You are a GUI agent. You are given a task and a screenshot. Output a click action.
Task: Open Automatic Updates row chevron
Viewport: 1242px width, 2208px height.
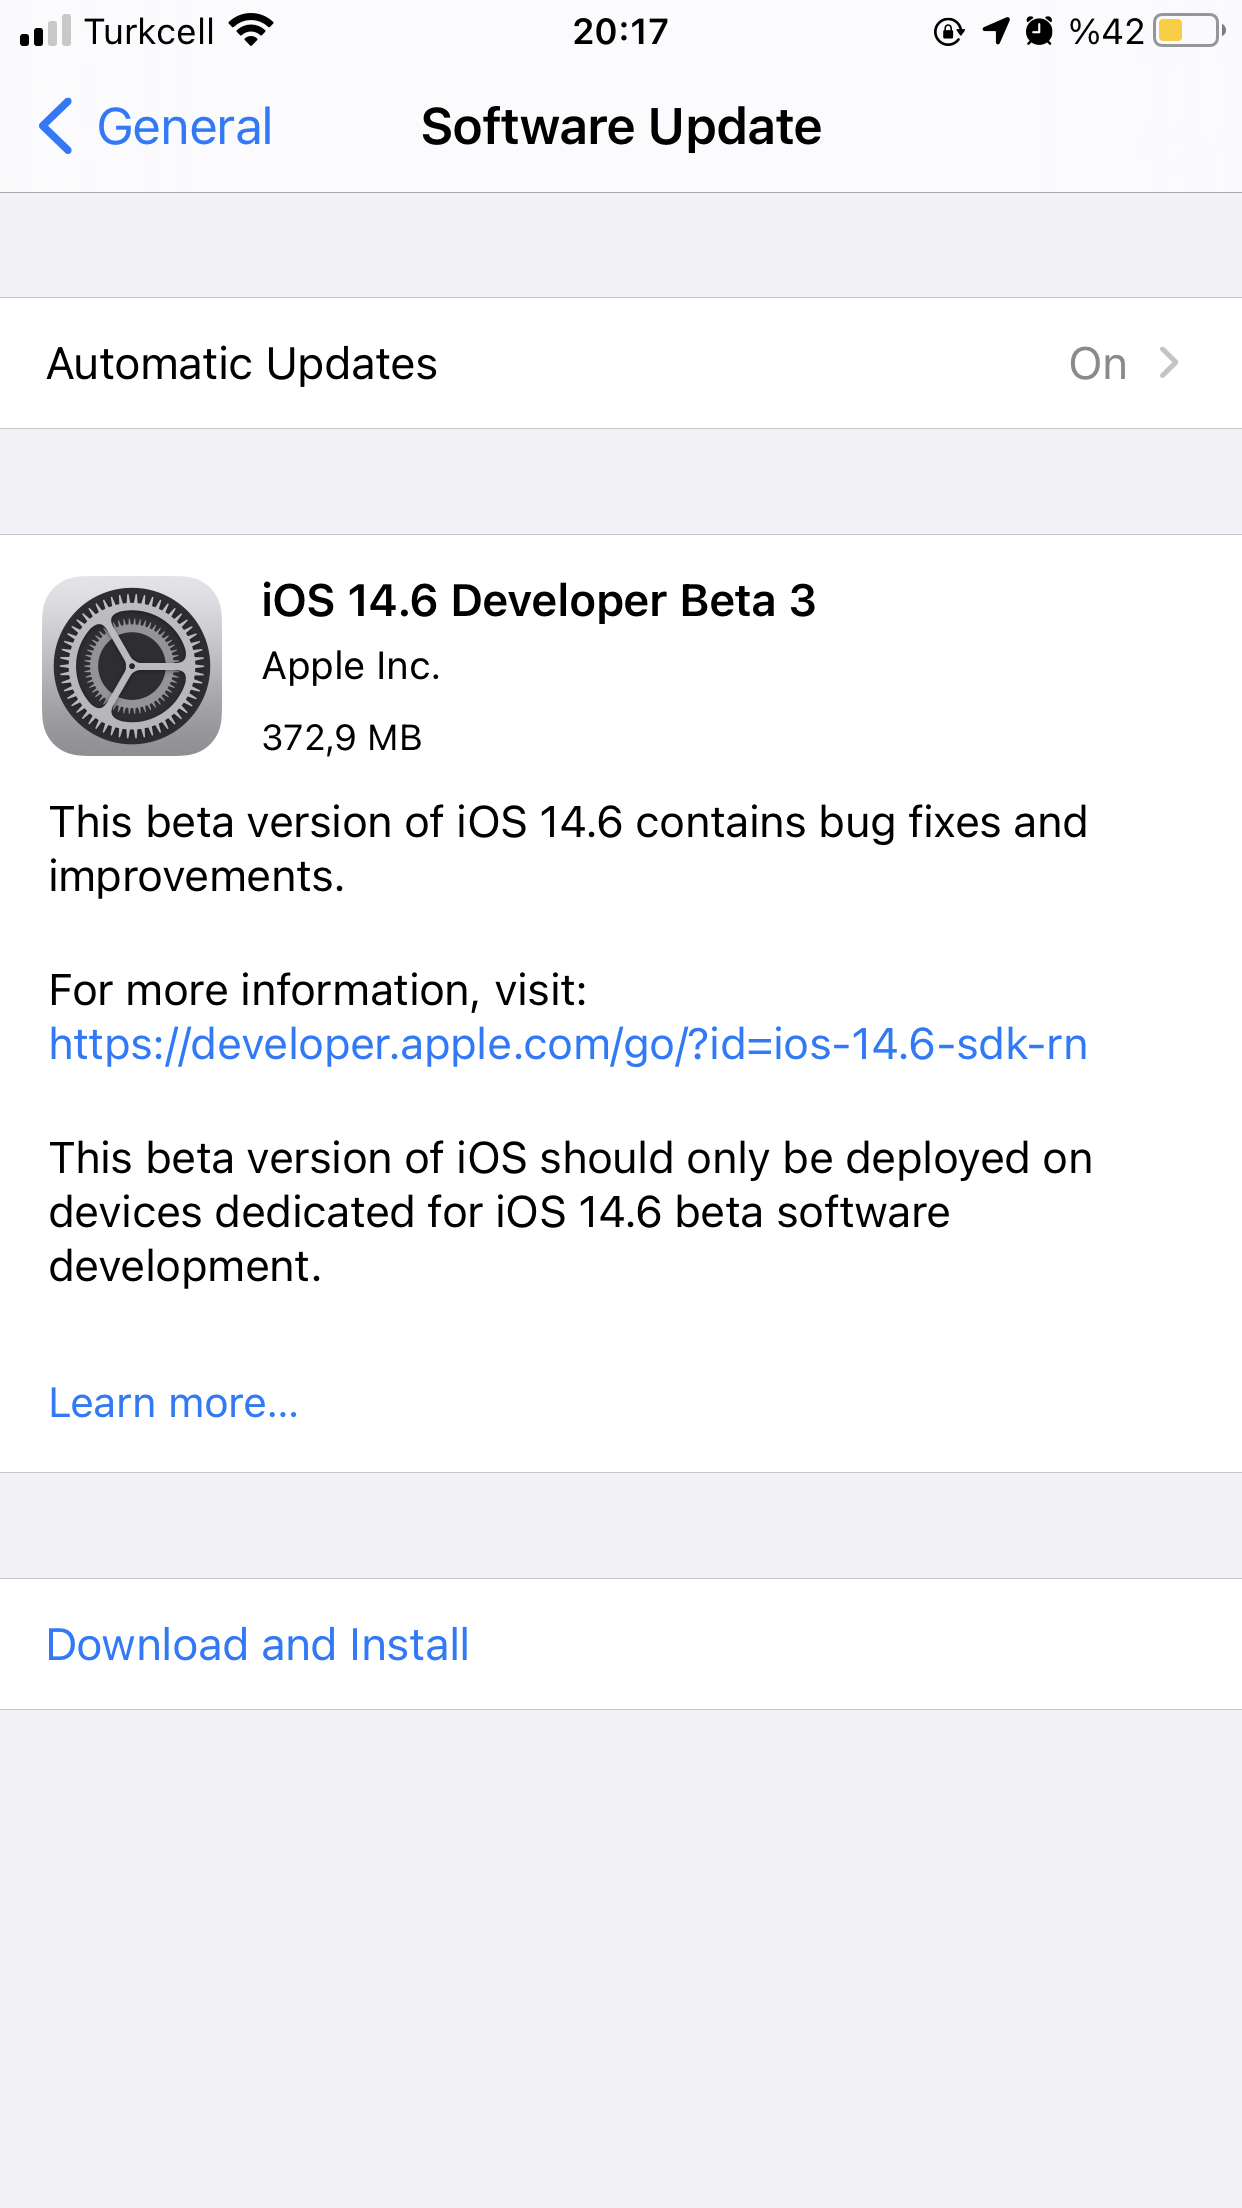[x=1168, y=363]
